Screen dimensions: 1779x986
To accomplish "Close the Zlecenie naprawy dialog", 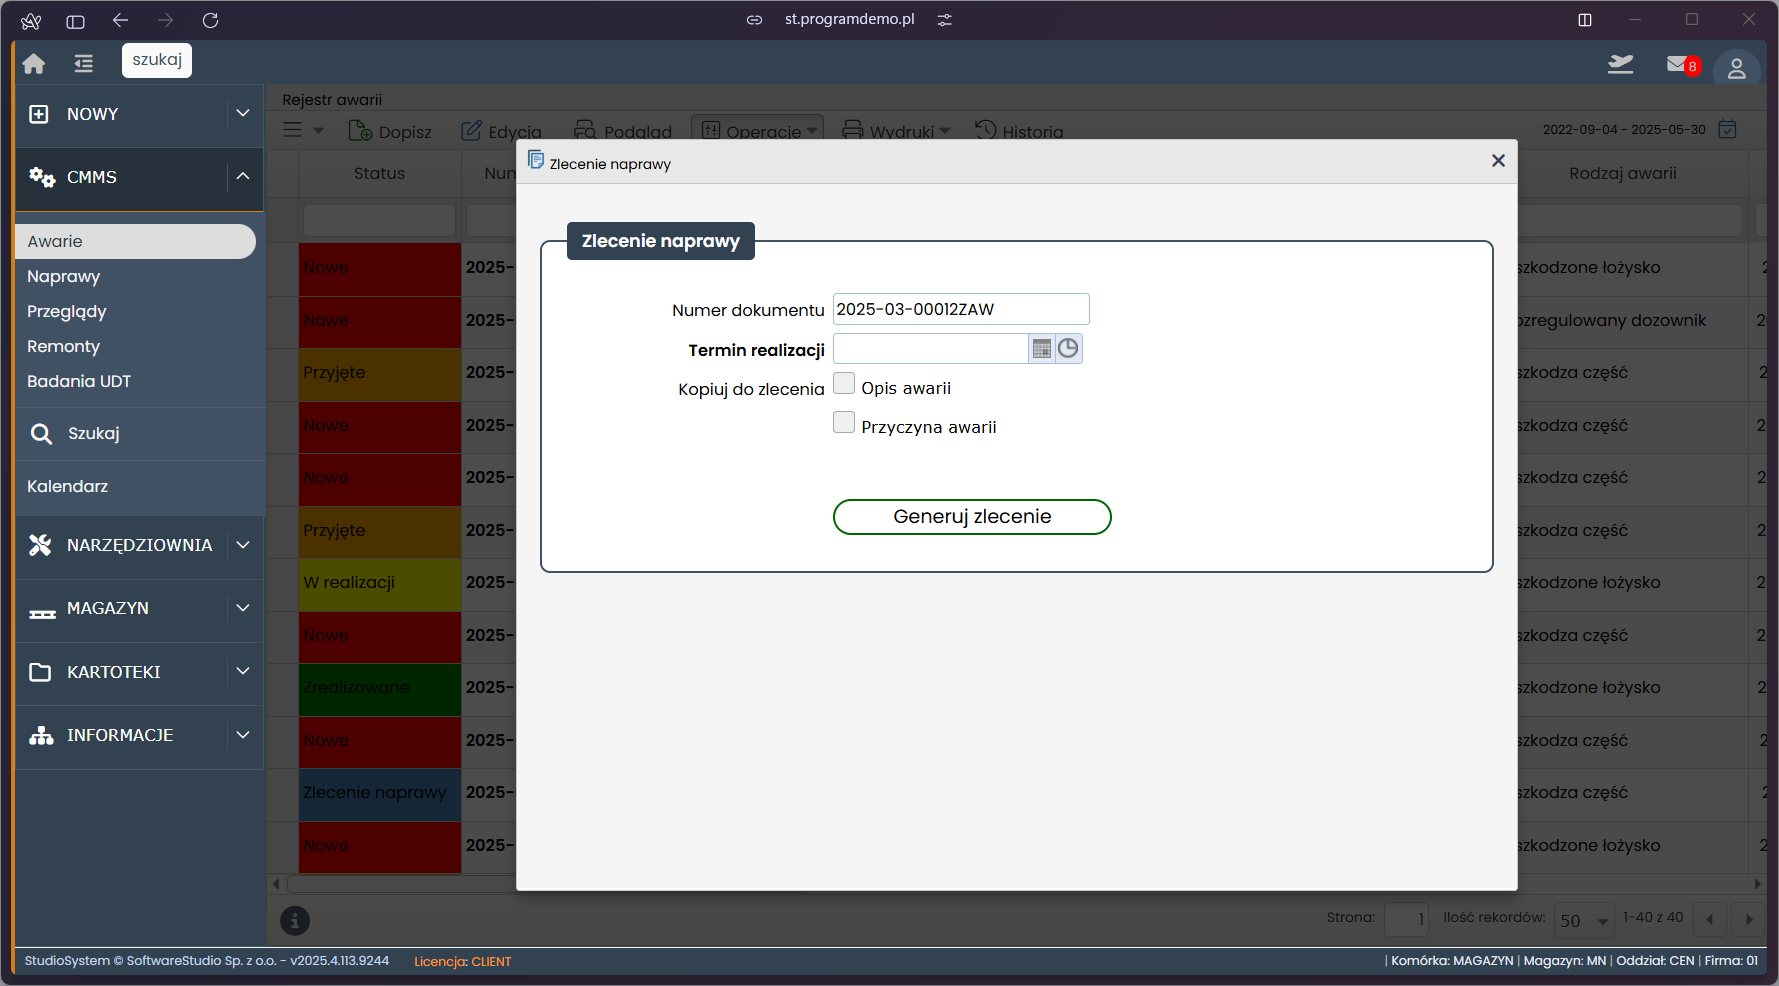I will 1497,161.
